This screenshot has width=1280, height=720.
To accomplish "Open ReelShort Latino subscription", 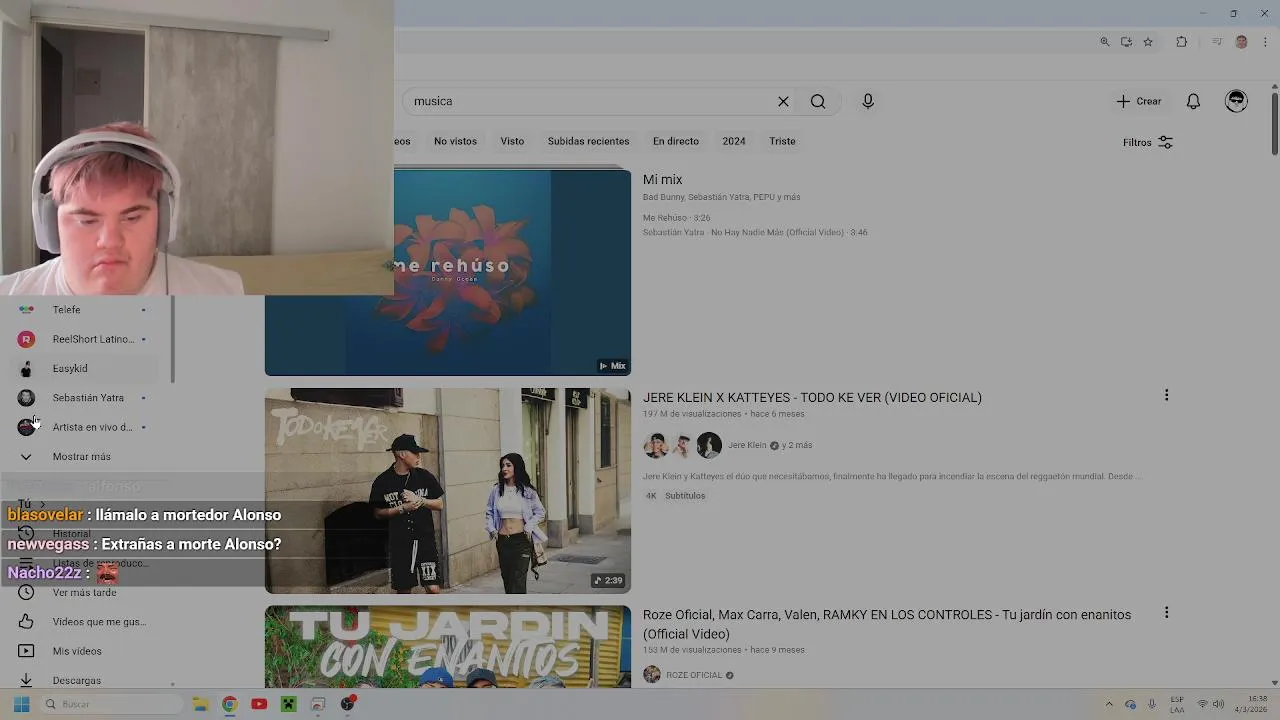I will pos(85,339).
